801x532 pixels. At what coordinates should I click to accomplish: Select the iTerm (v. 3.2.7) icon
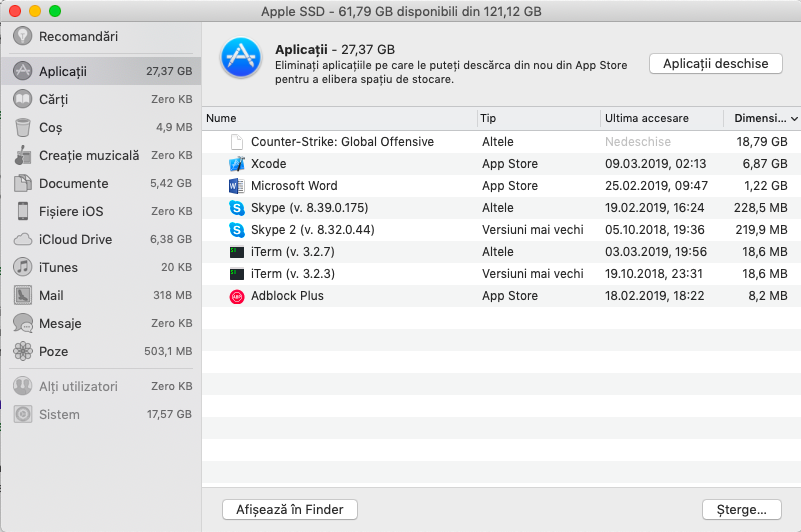coord(236,252)
